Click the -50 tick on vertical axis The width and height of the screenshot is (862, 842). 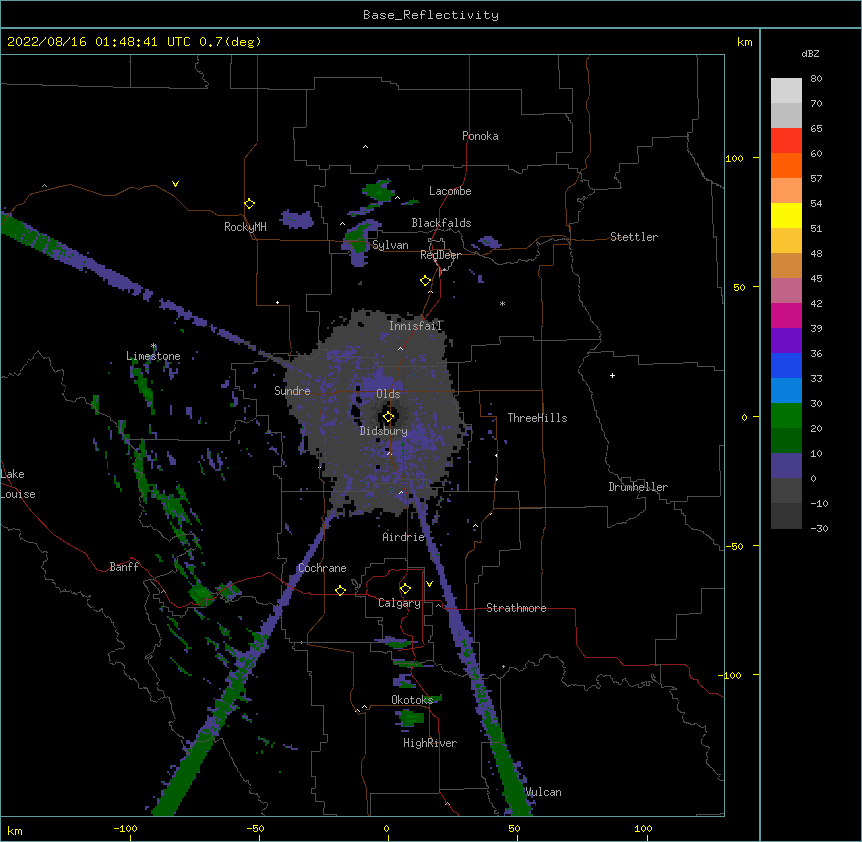pos(734,546)
